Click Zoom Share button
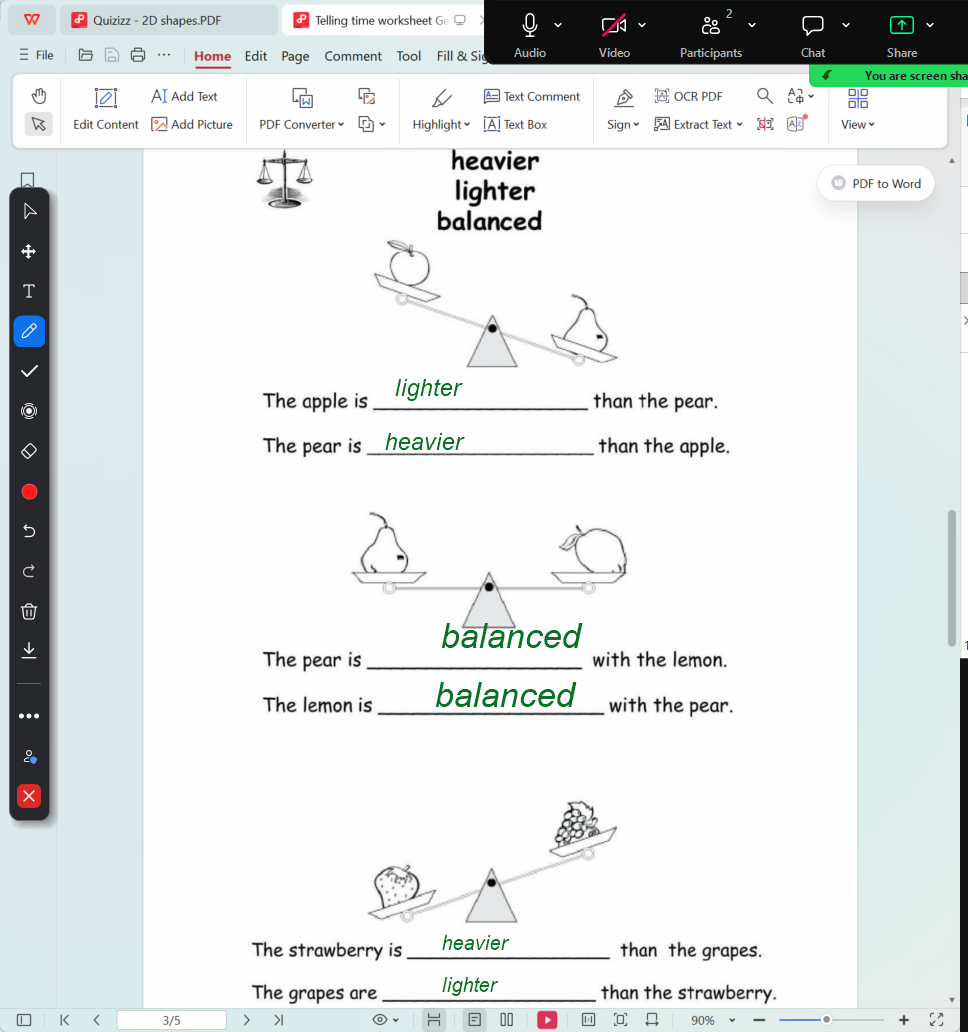The image size is (968, 1032). pyautogui.click(x=901, y=35)
